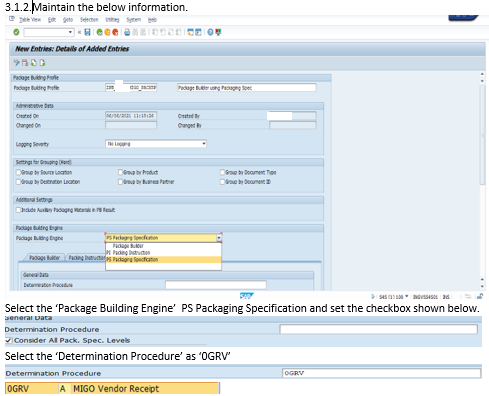The height and width of the screenshot is (396, 489).
Task: Tick Group by Source Location checkbox
Action: (18, 172)
